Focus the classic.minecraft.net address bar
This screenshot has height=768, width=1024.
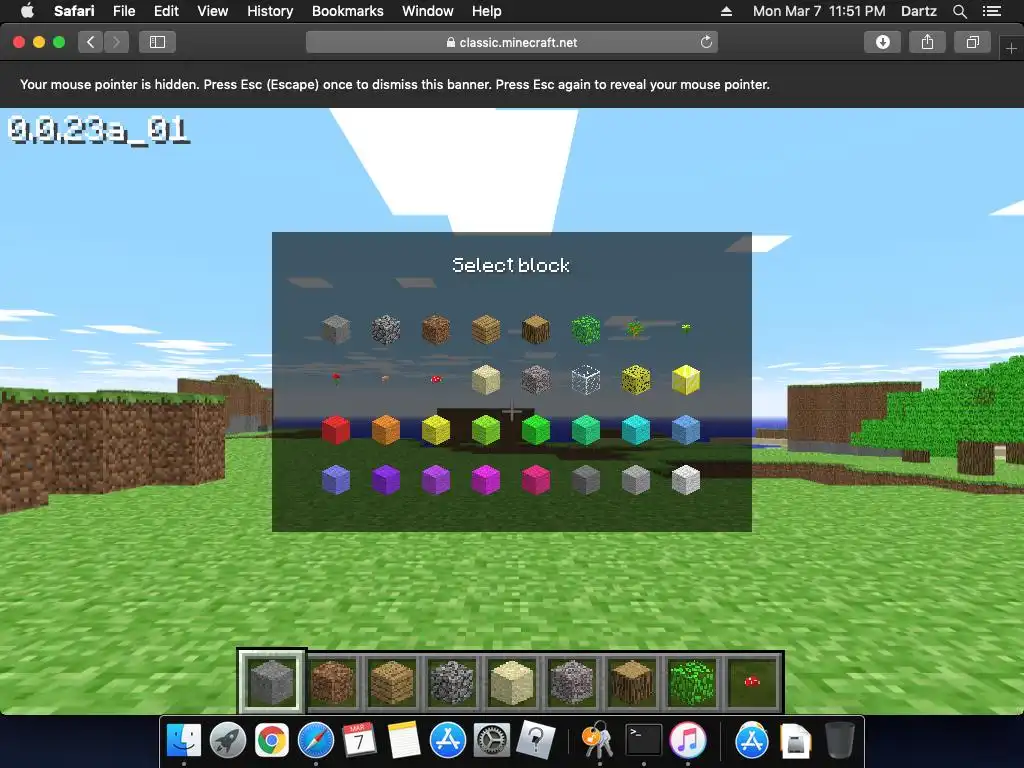coord(512,42)
